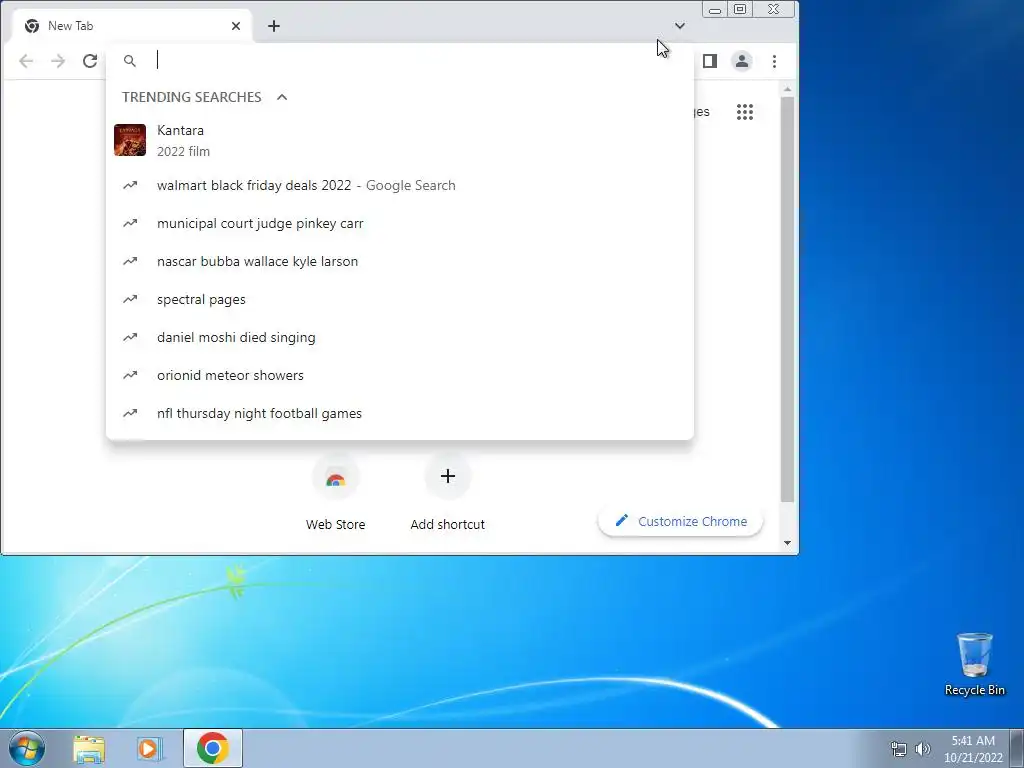The width and height of the screenshot is (1024, 768).
Task: Click the network tray icon
Action: (x=899, y=749)
